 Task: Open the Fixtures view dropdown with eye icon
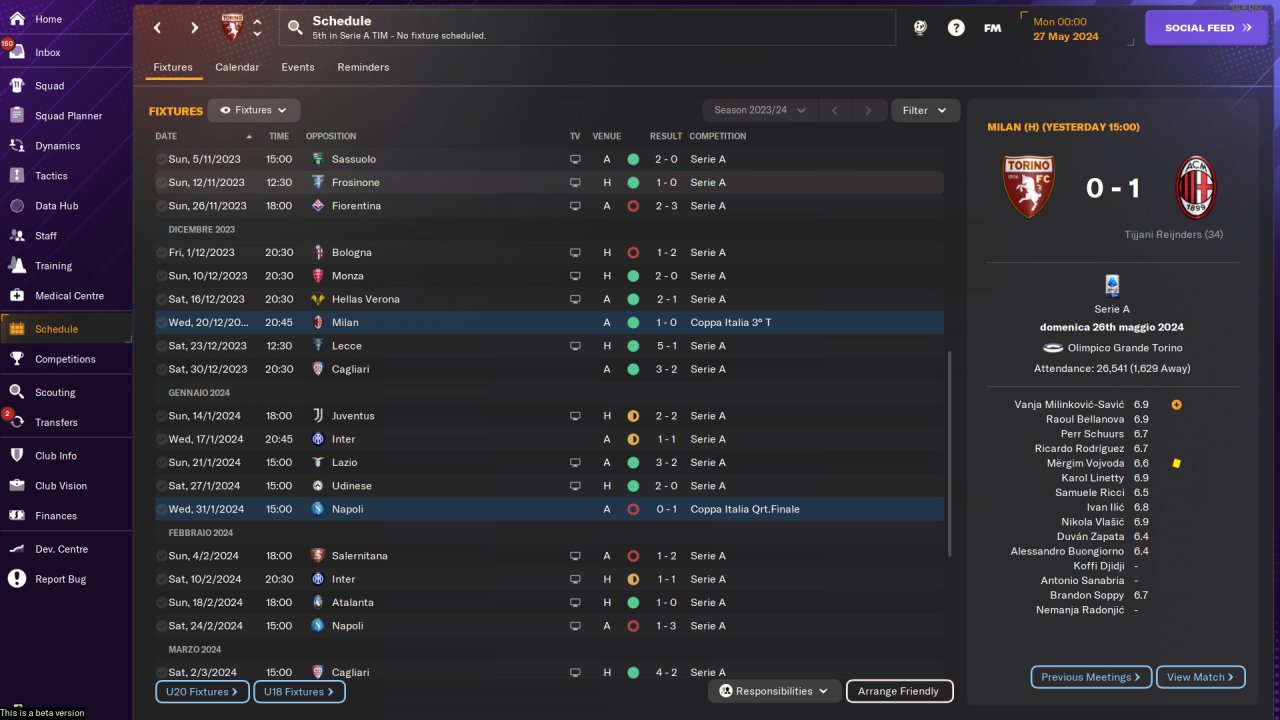click(254, 110)
